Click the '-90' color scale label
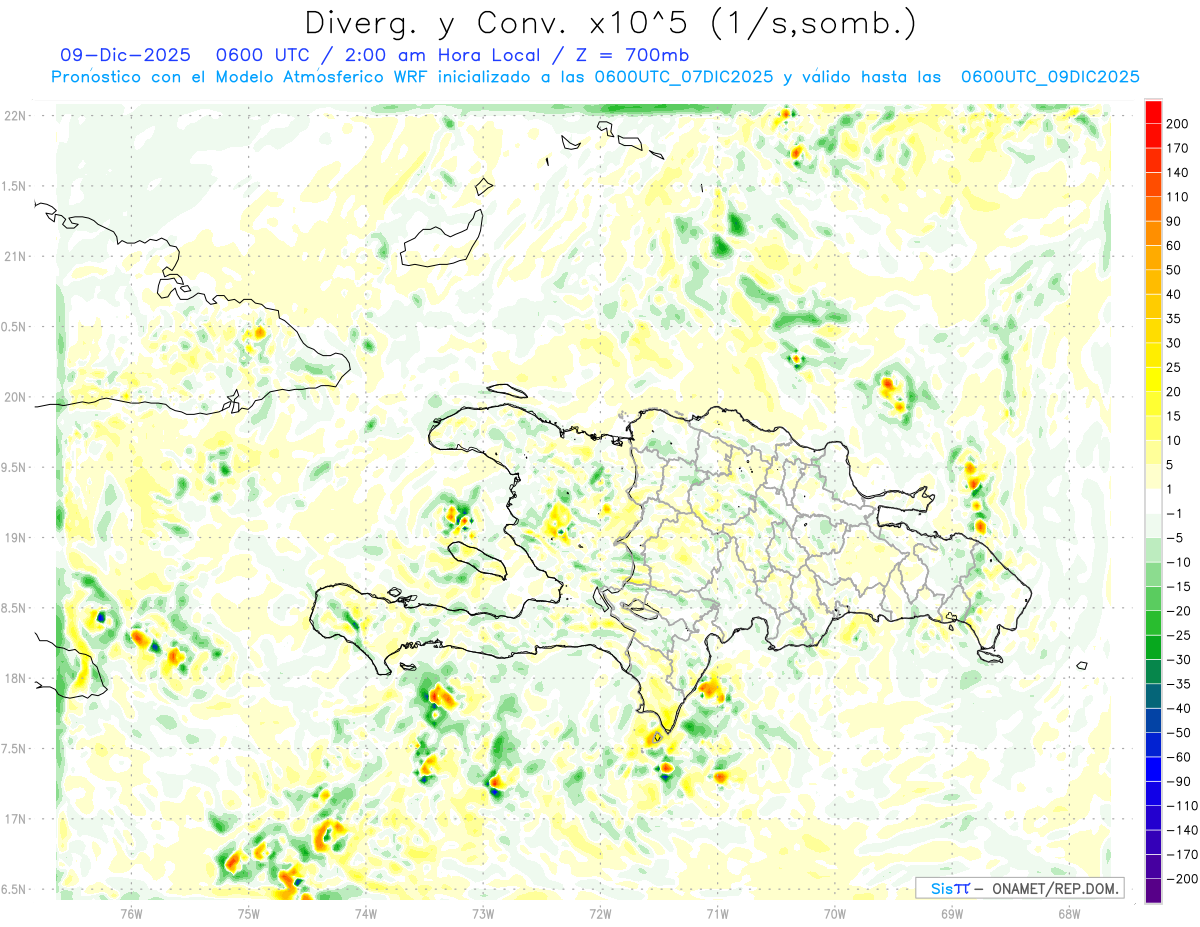Screen dimensions: 1200x927 (1176, 782)
